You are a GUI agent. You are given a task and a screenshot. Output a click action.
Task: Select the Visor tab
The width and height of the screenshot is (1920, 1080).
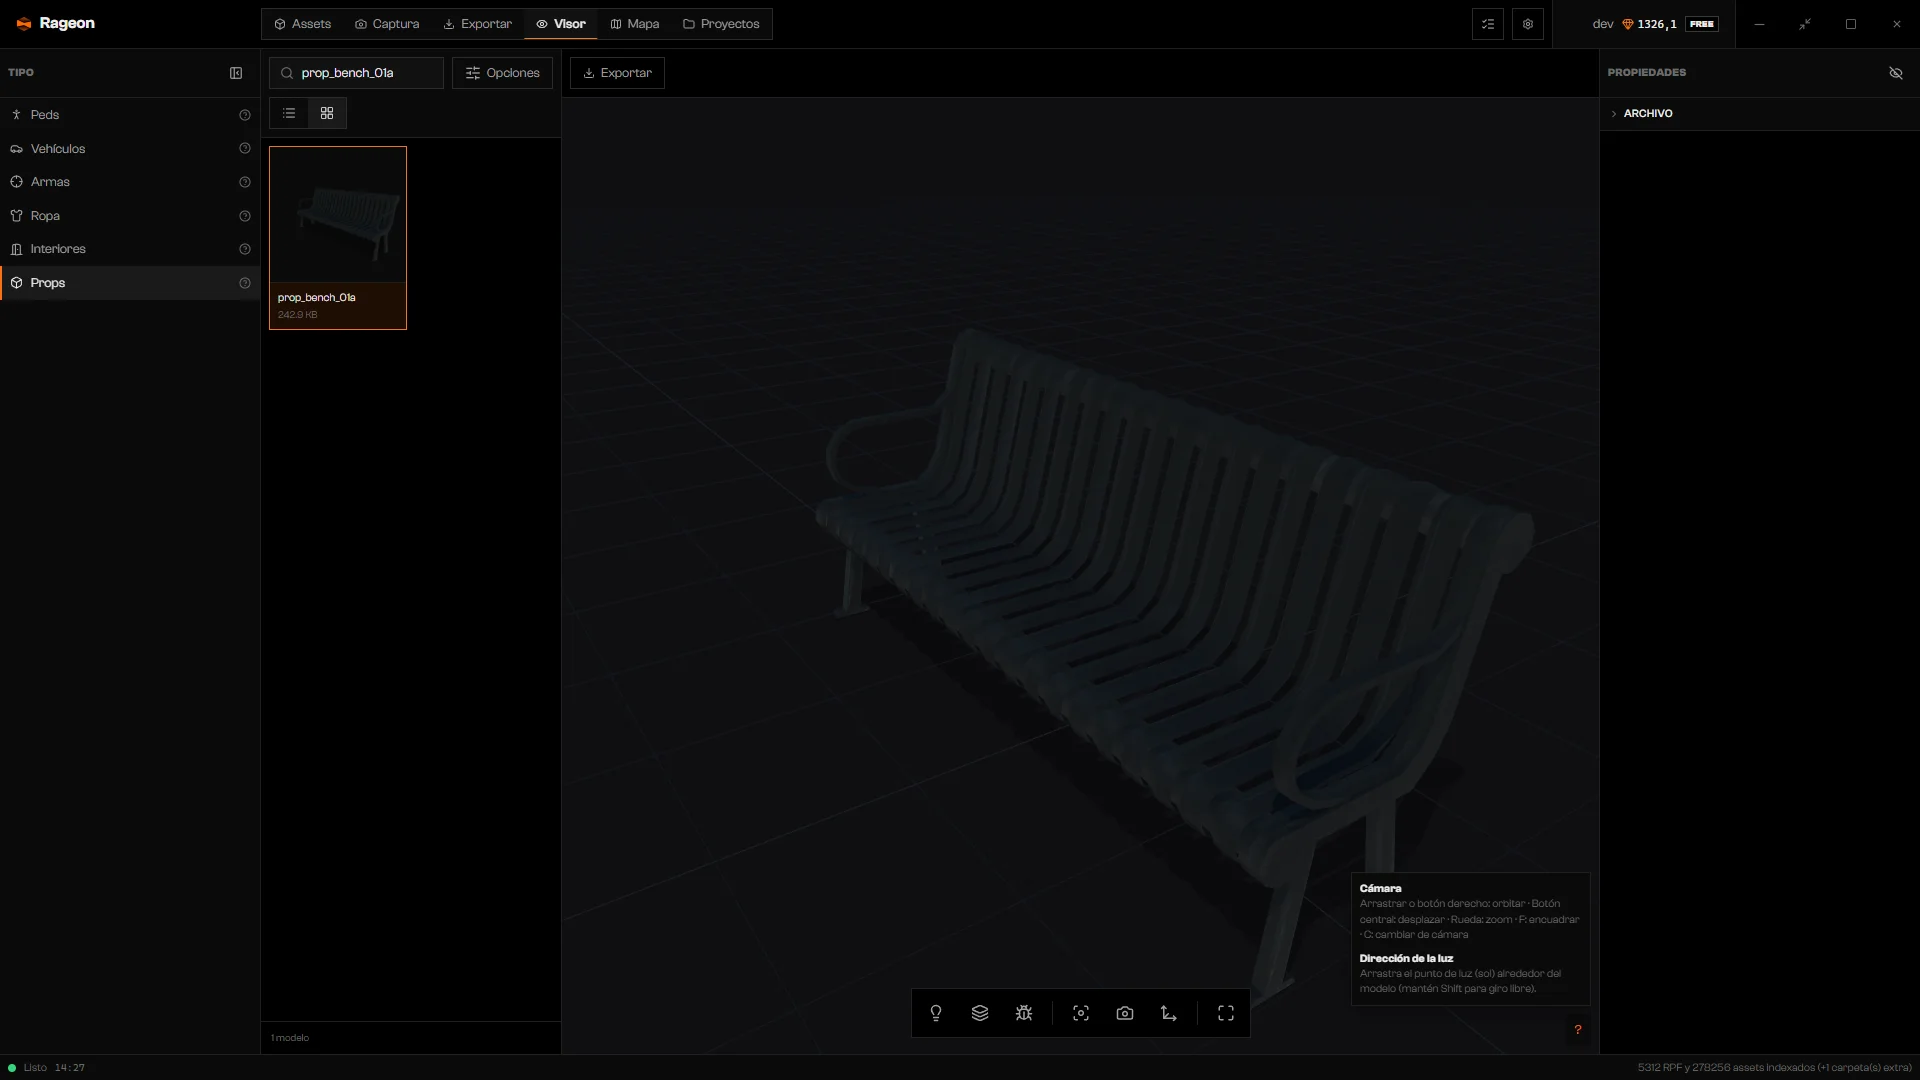[x=561, y=24]
